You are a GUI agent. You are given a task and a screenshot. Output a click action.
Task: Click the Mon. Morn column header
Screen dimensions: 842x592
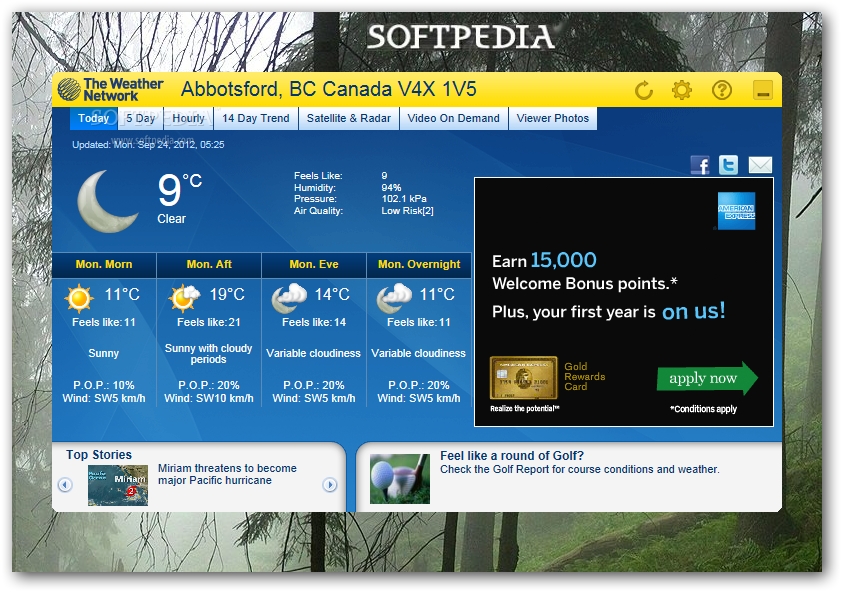tap(104, 264)
